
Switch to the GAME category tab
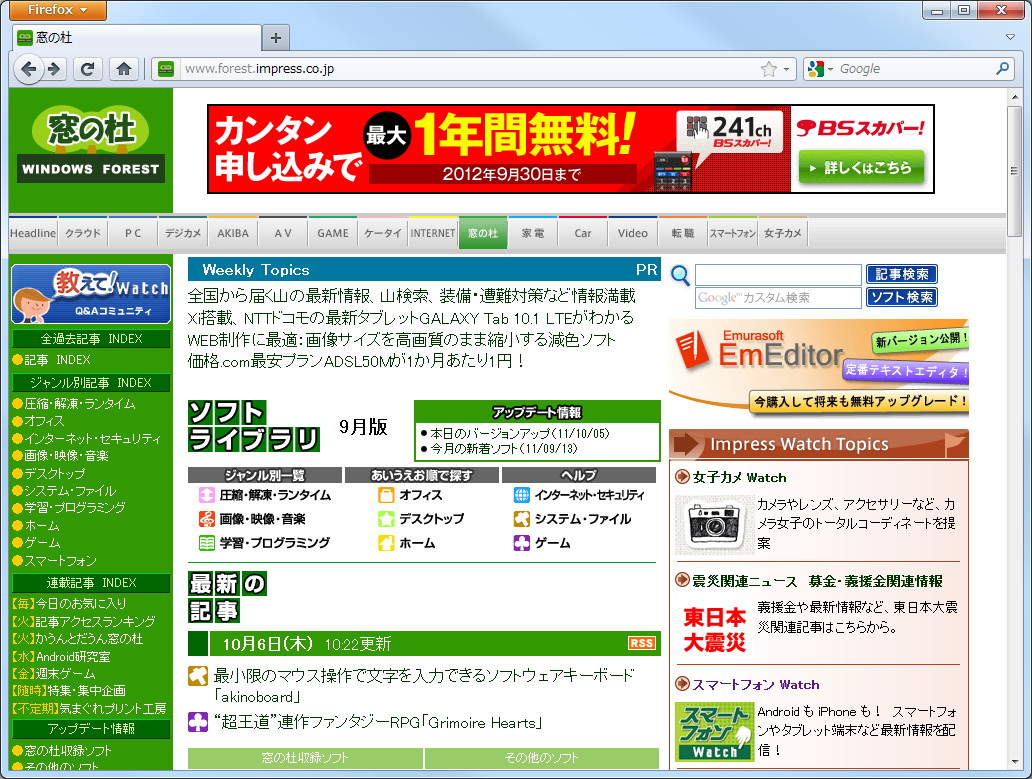point(333,232)
